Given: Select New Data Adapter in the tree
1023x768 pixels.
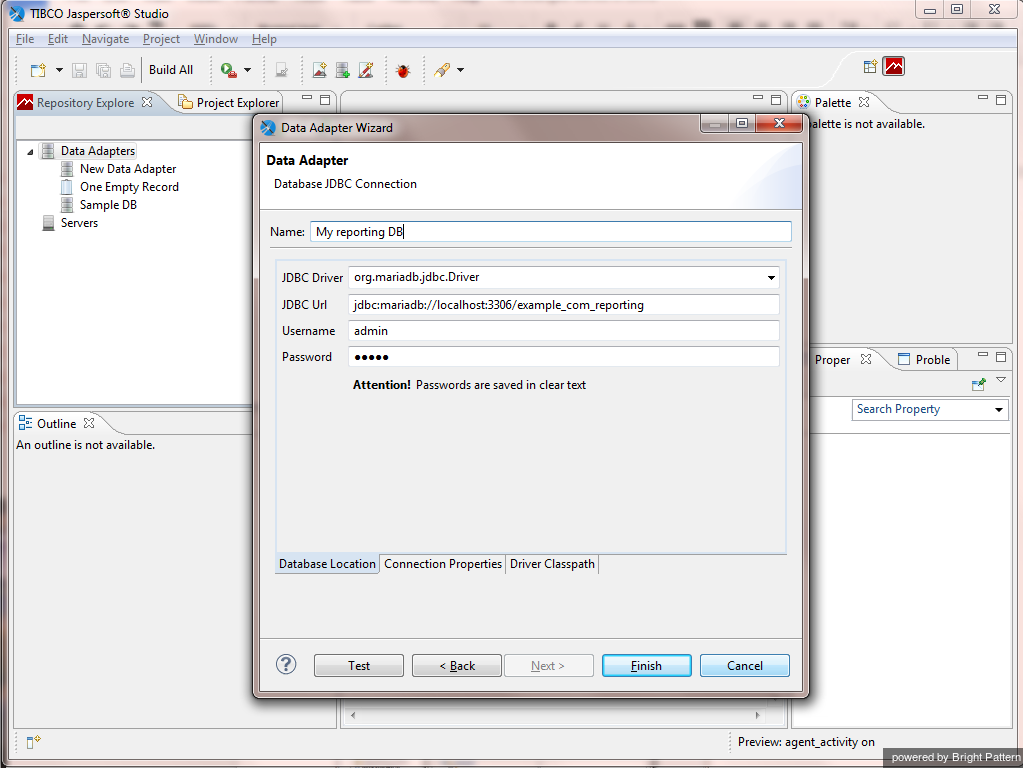Looking at the screenshot, I should click(x=128, y=169).
